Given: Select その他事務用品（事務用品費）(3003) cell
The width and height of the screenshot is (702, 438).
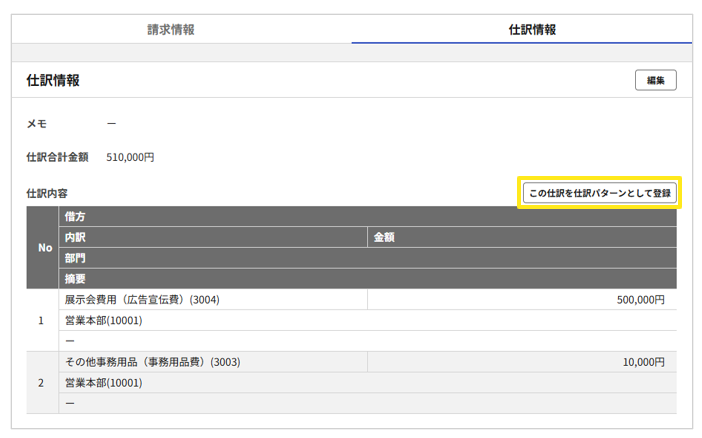Looking at the screenshot, I should [x=213, y=362].
